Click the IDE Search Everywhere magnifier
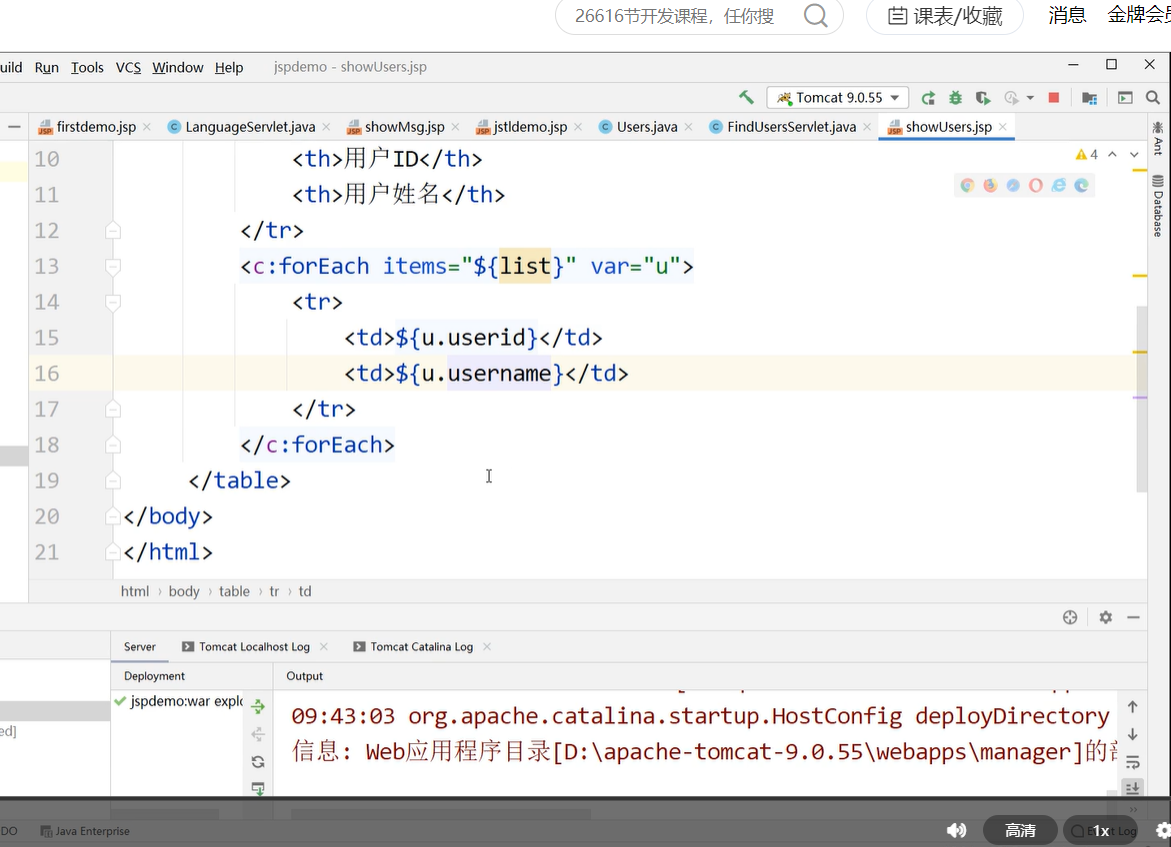 pos(1152,98)
